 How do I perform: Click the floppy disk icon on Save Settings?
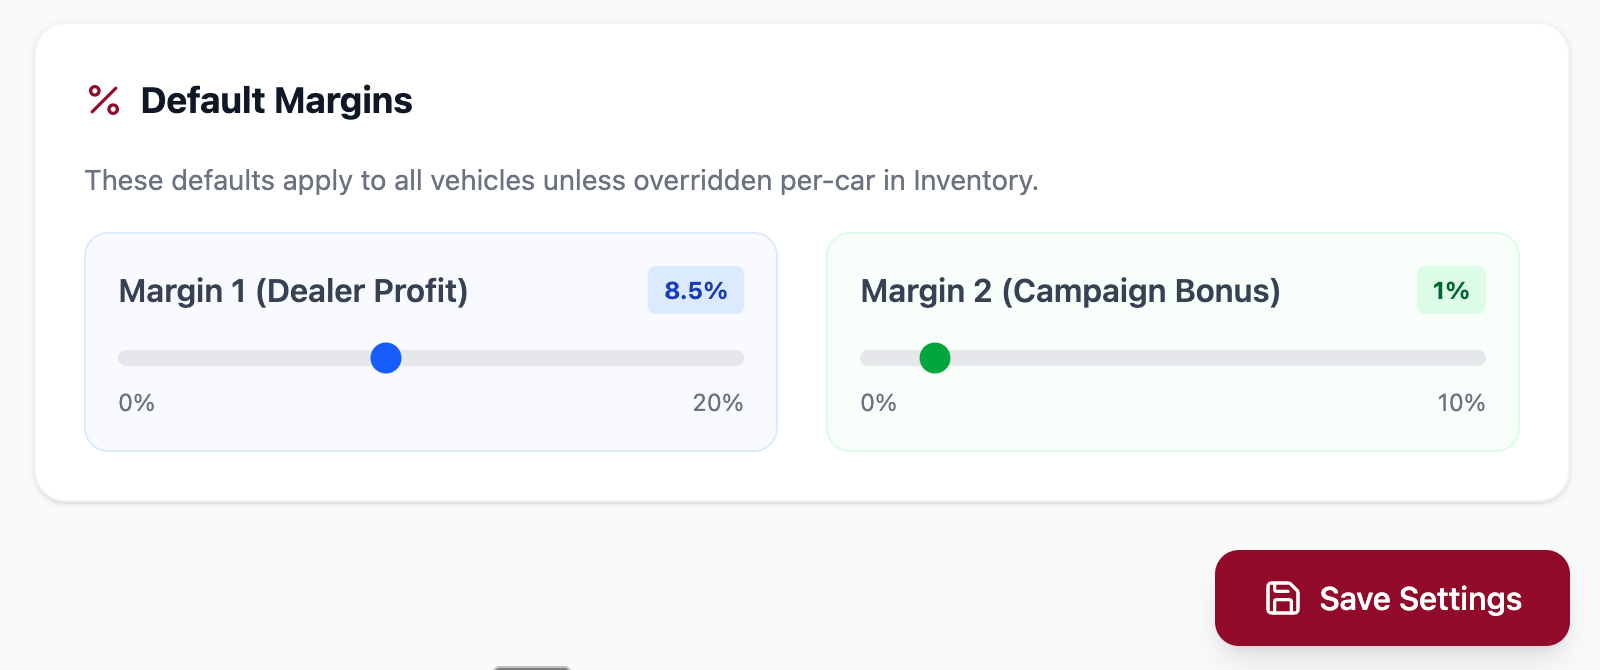1281,598
